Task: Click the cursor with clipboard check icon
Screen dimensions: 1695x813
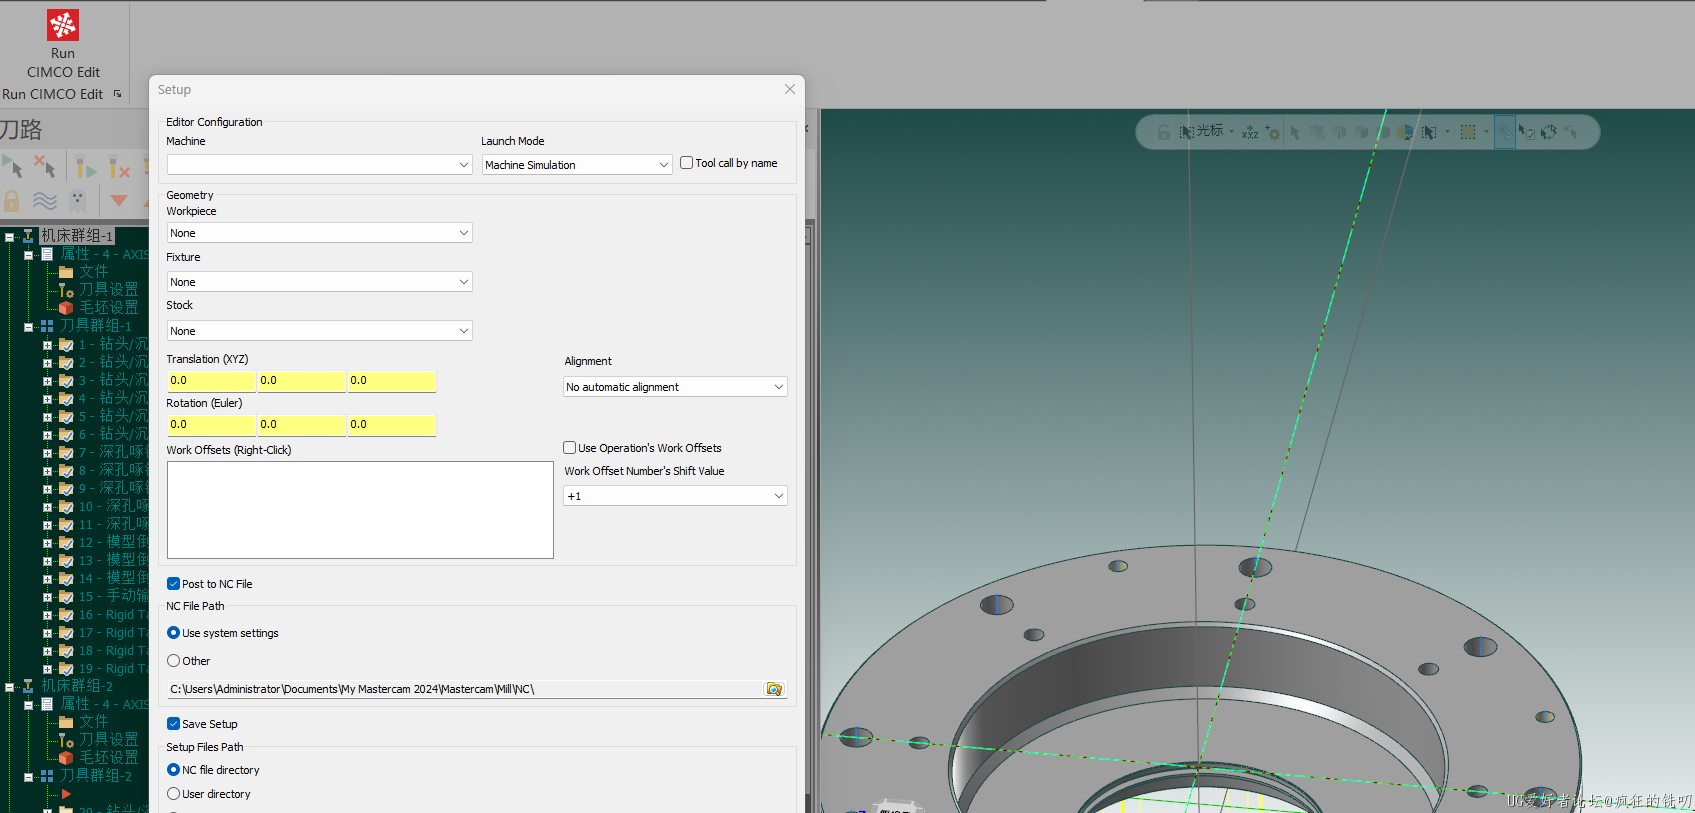Action: coord(1527,132)
